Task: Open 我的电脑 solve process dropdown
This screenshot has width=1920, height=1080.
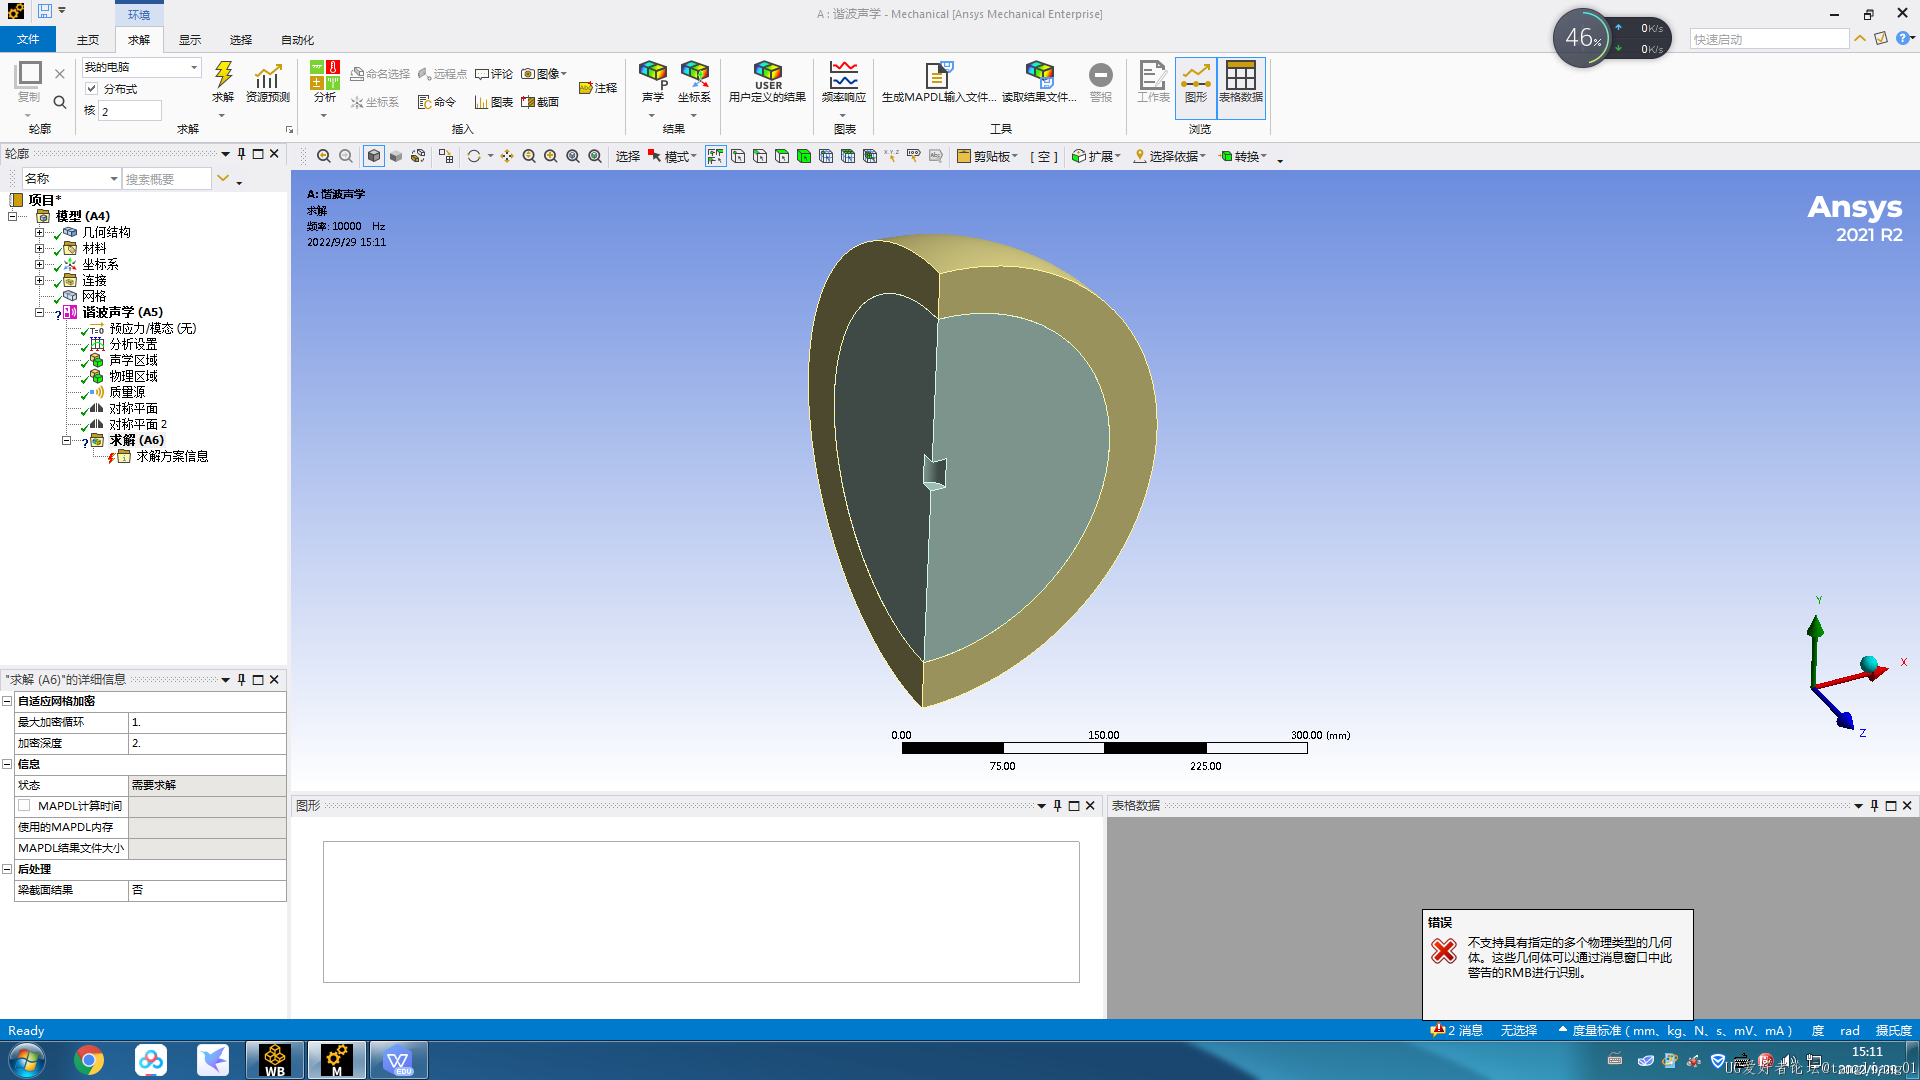Action: tap(141, 67)
